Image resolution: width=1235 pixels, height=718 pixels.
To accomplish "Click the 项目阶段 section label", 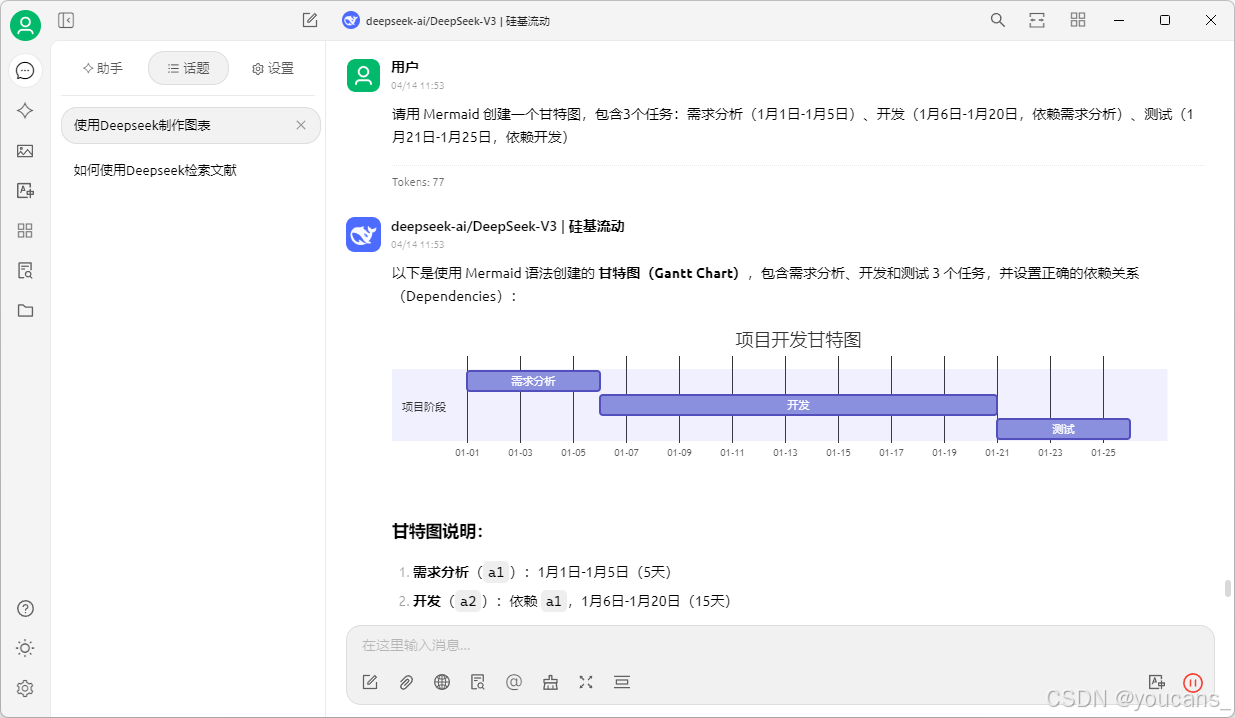I will pos(424,407).
